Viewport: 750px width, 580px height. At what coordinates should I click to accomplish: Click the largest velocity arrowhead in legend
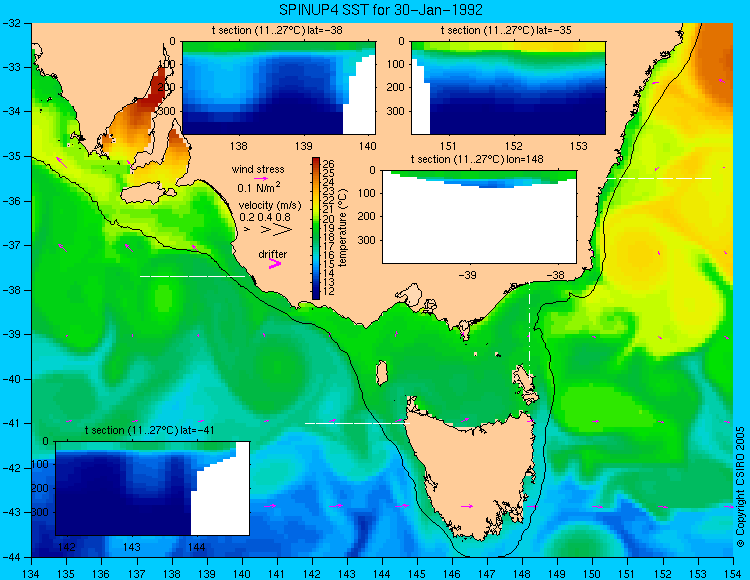click(282, 230)
